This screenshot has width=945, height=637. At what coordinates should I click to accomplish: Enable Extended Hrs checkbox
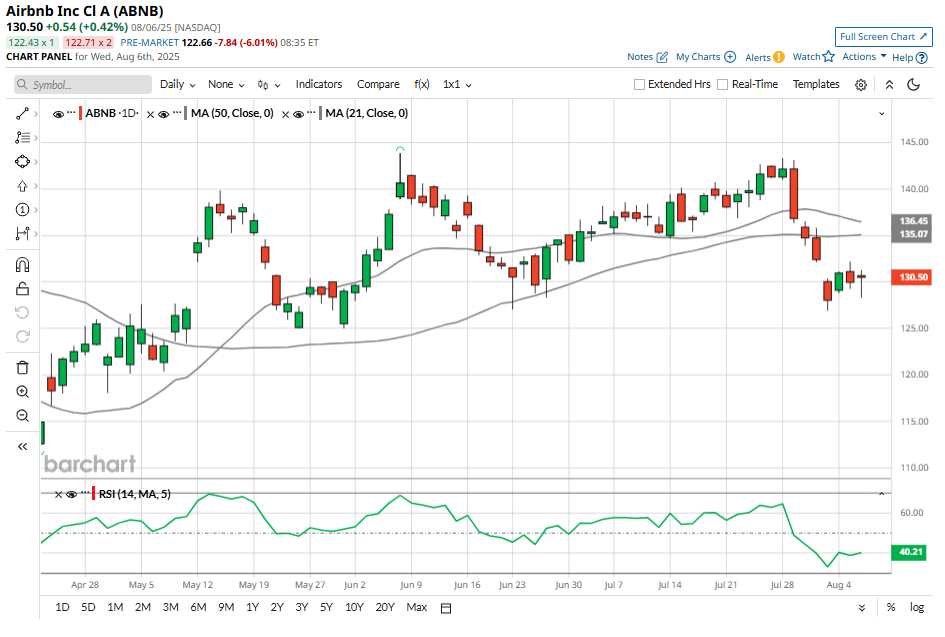[639, 85]
